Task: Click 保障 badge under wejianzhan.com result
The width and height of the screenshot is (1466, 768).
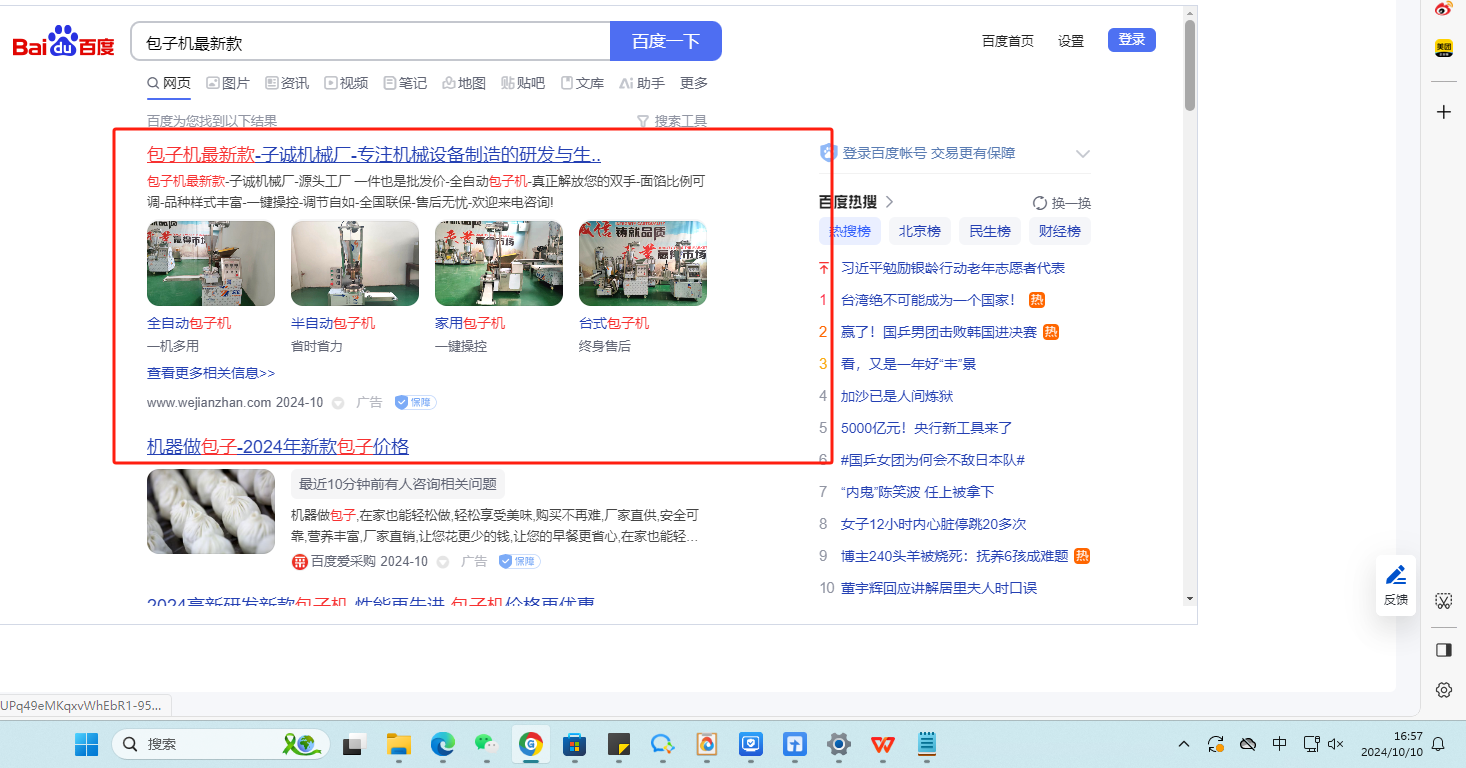Action: pos(415,402)
